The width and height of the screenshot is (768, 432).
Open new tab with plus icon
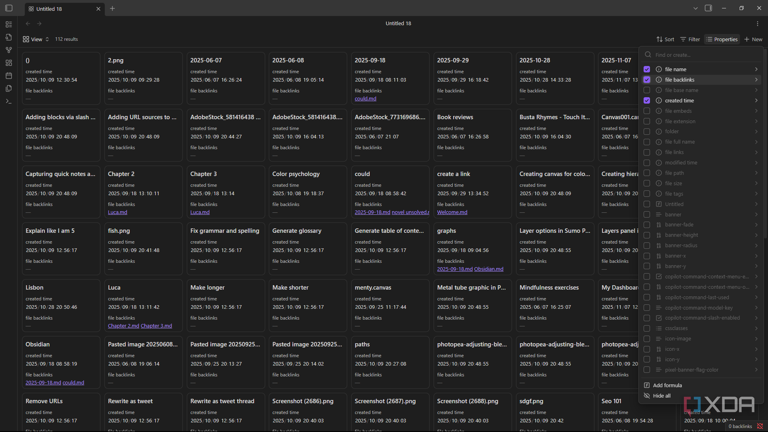tap(112, 8)
